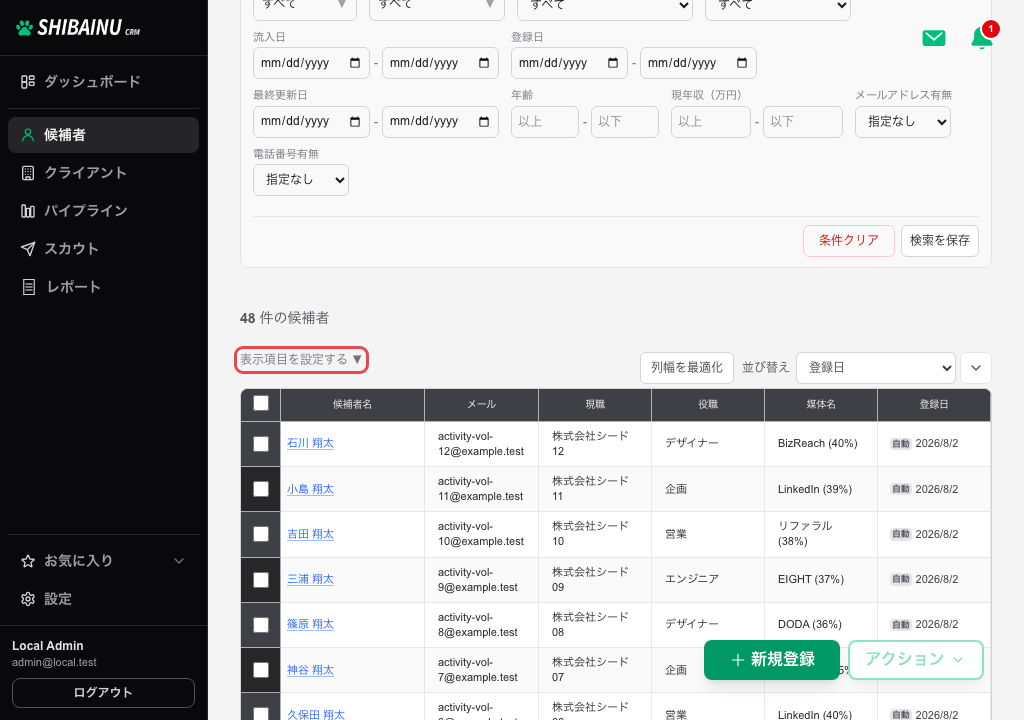Click the SHIBAINU CRM paw logo

pos(24,28)
